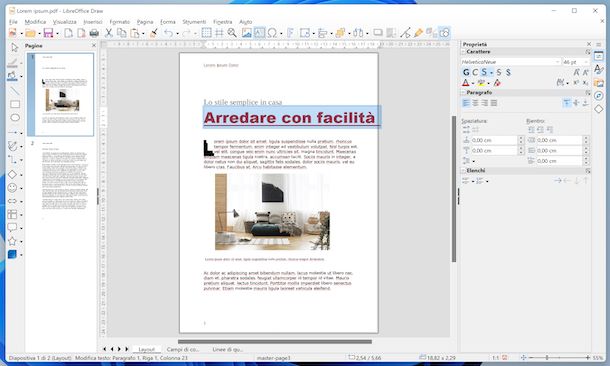The image size is (610, 366).
Task: Insert image using the picture icon
Action: coord(246,33)
